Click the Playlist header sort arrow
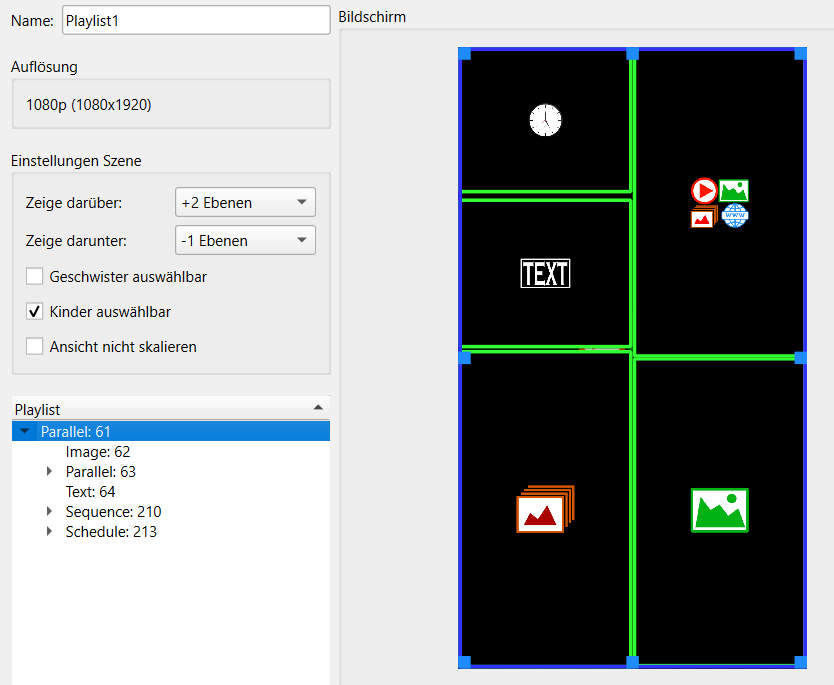This screenshot has height=685, width=834. point(318,408)
